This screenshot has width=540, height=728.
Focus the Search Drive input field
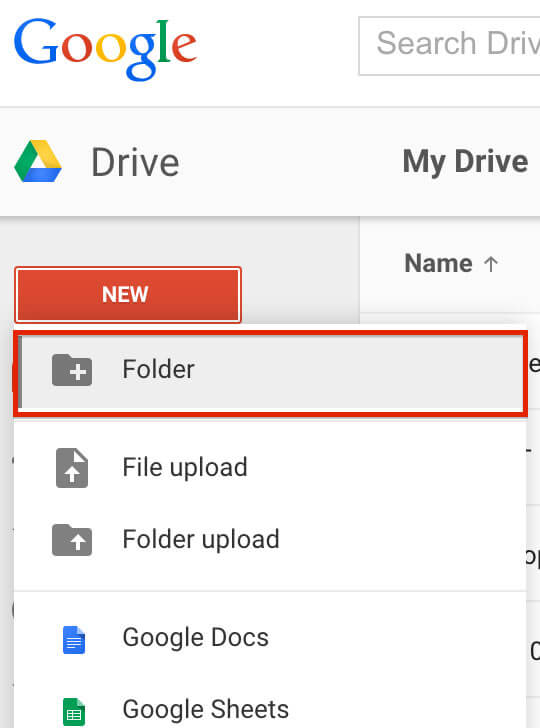click(449, 46)
